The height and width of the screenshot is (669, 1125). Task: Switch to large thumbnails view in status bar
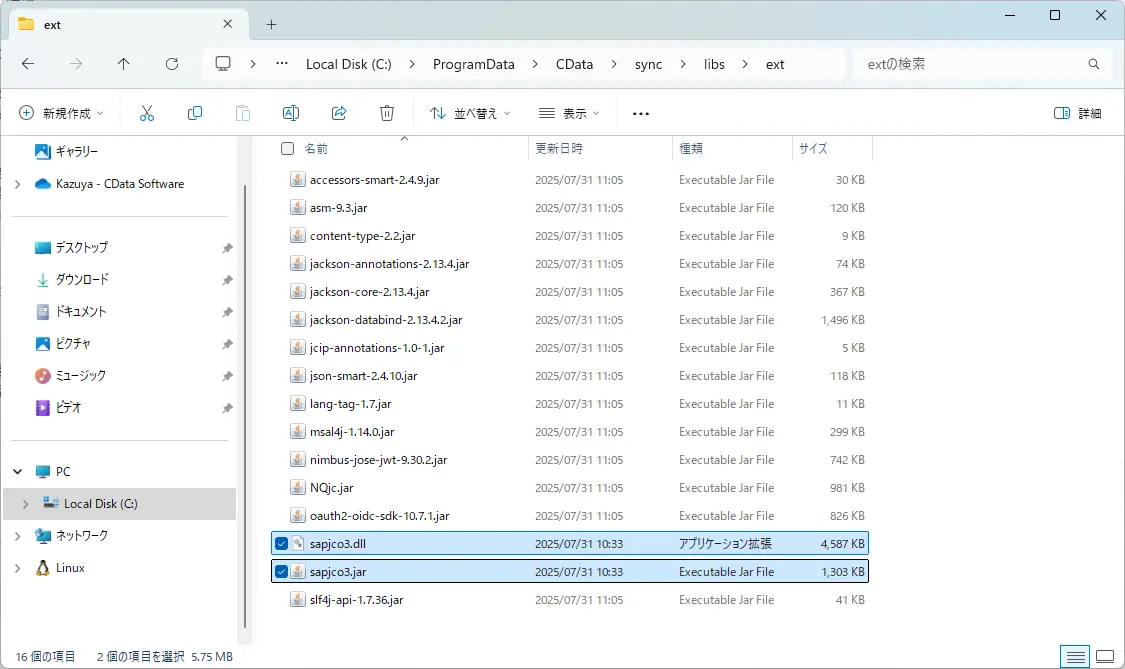tap(1104, 657)
